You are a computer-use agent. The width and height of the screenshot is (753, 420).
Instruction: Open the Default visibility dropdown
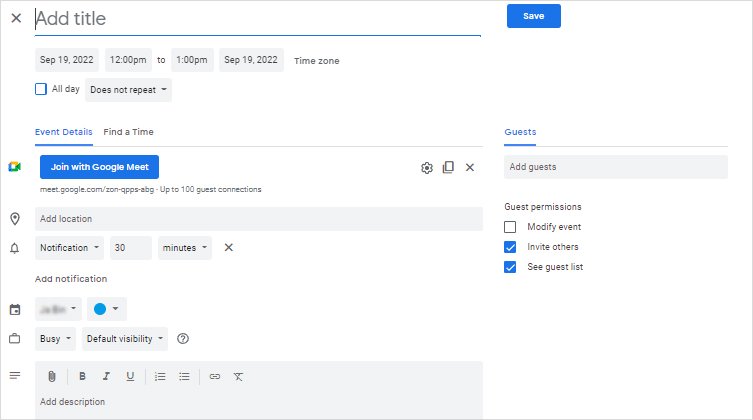coord(125,339)
